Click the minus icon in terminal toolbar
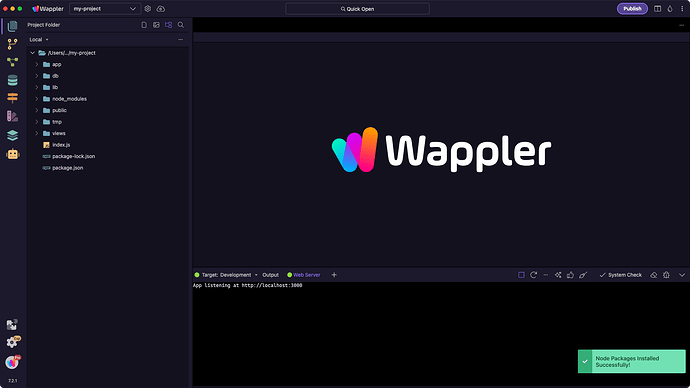The image size is (690, 388). 546,275
